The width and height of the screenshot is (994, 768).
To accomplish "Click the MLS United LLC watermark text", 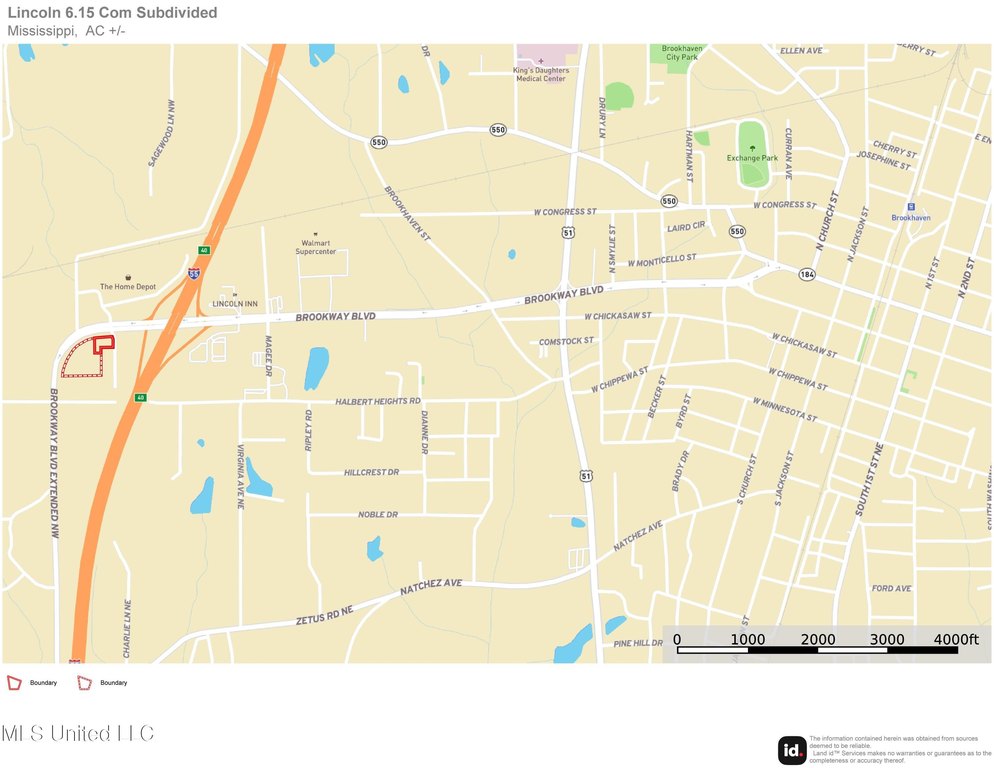I will tap(78, 734).
